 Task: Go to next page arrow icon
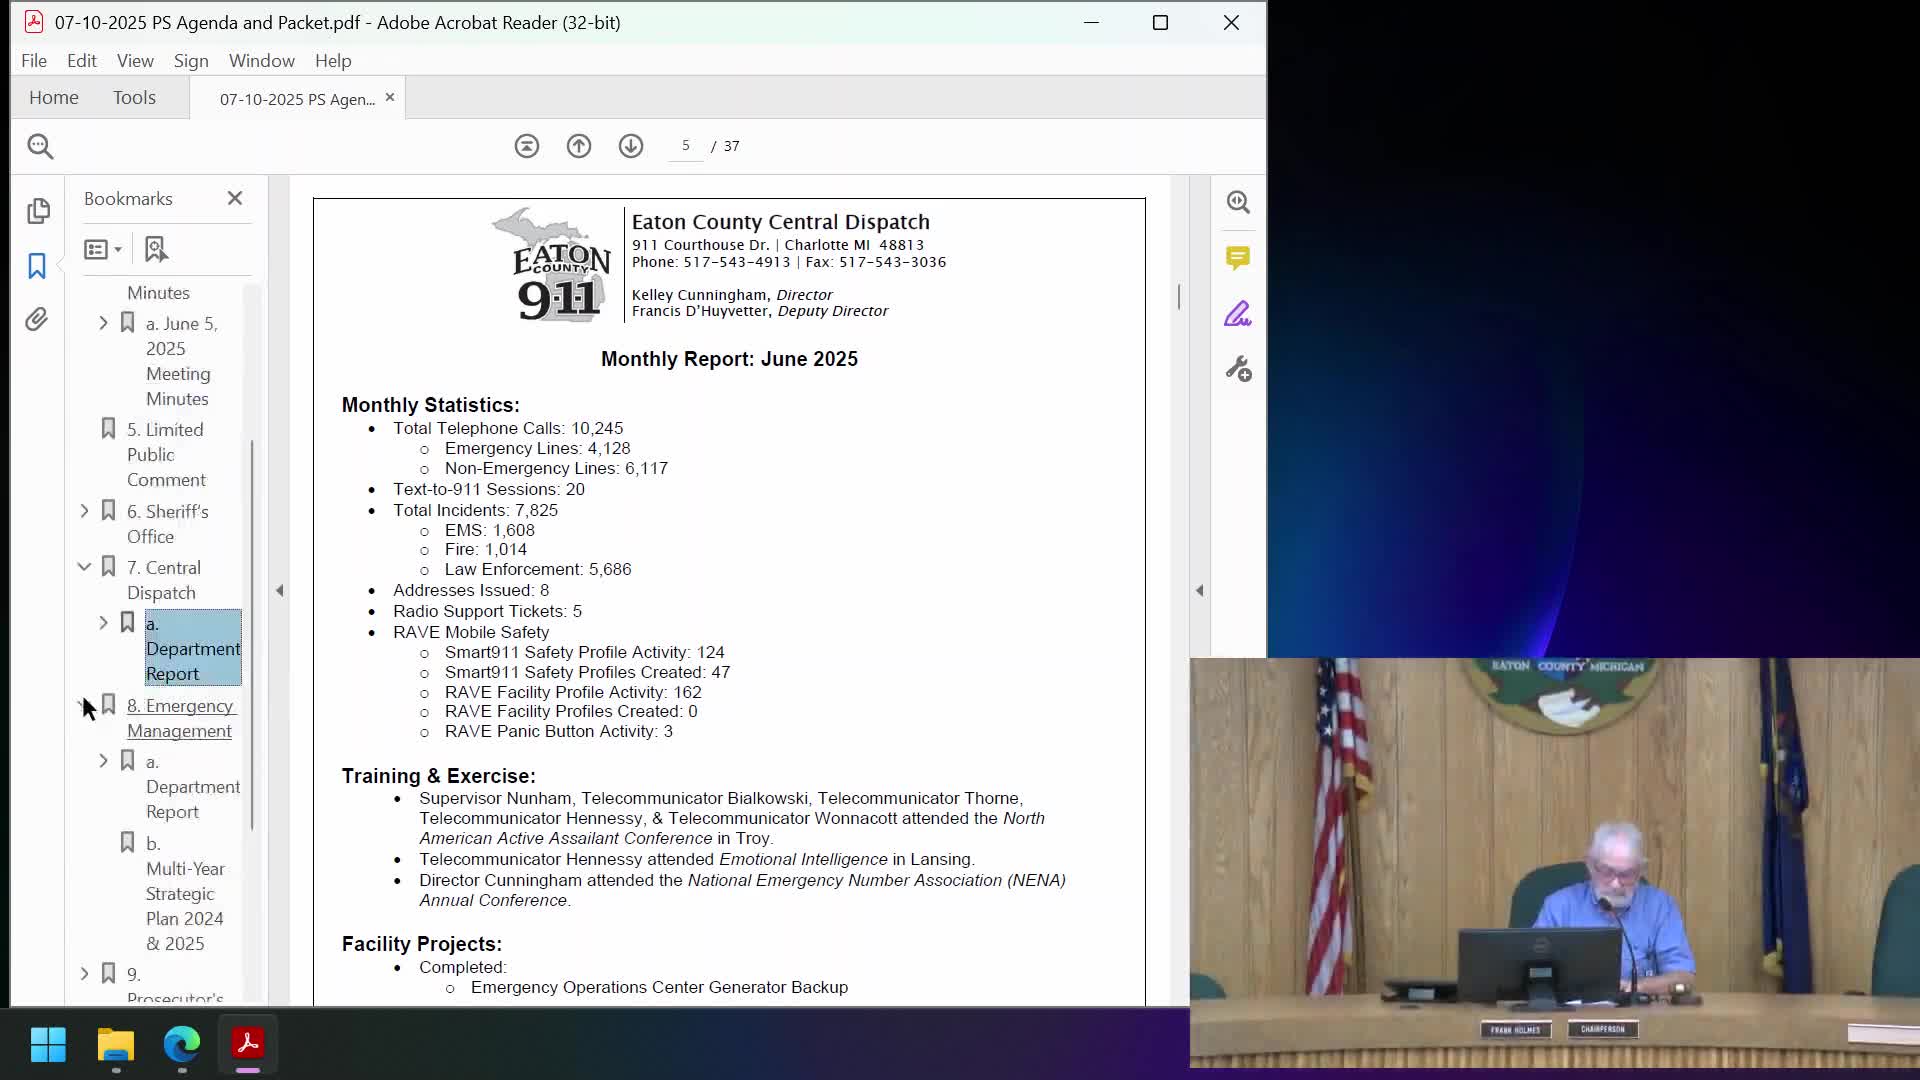tap(631, 146)
